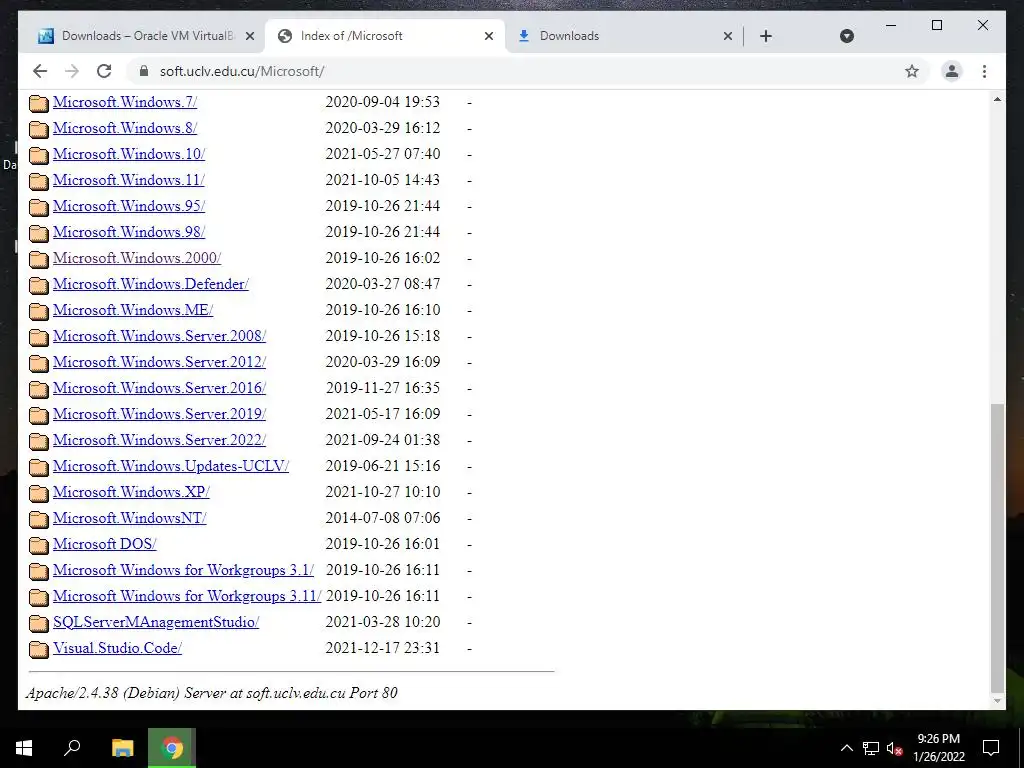Show hidden system tray icons
1024x768 pixels.
(x=846, y=748)
